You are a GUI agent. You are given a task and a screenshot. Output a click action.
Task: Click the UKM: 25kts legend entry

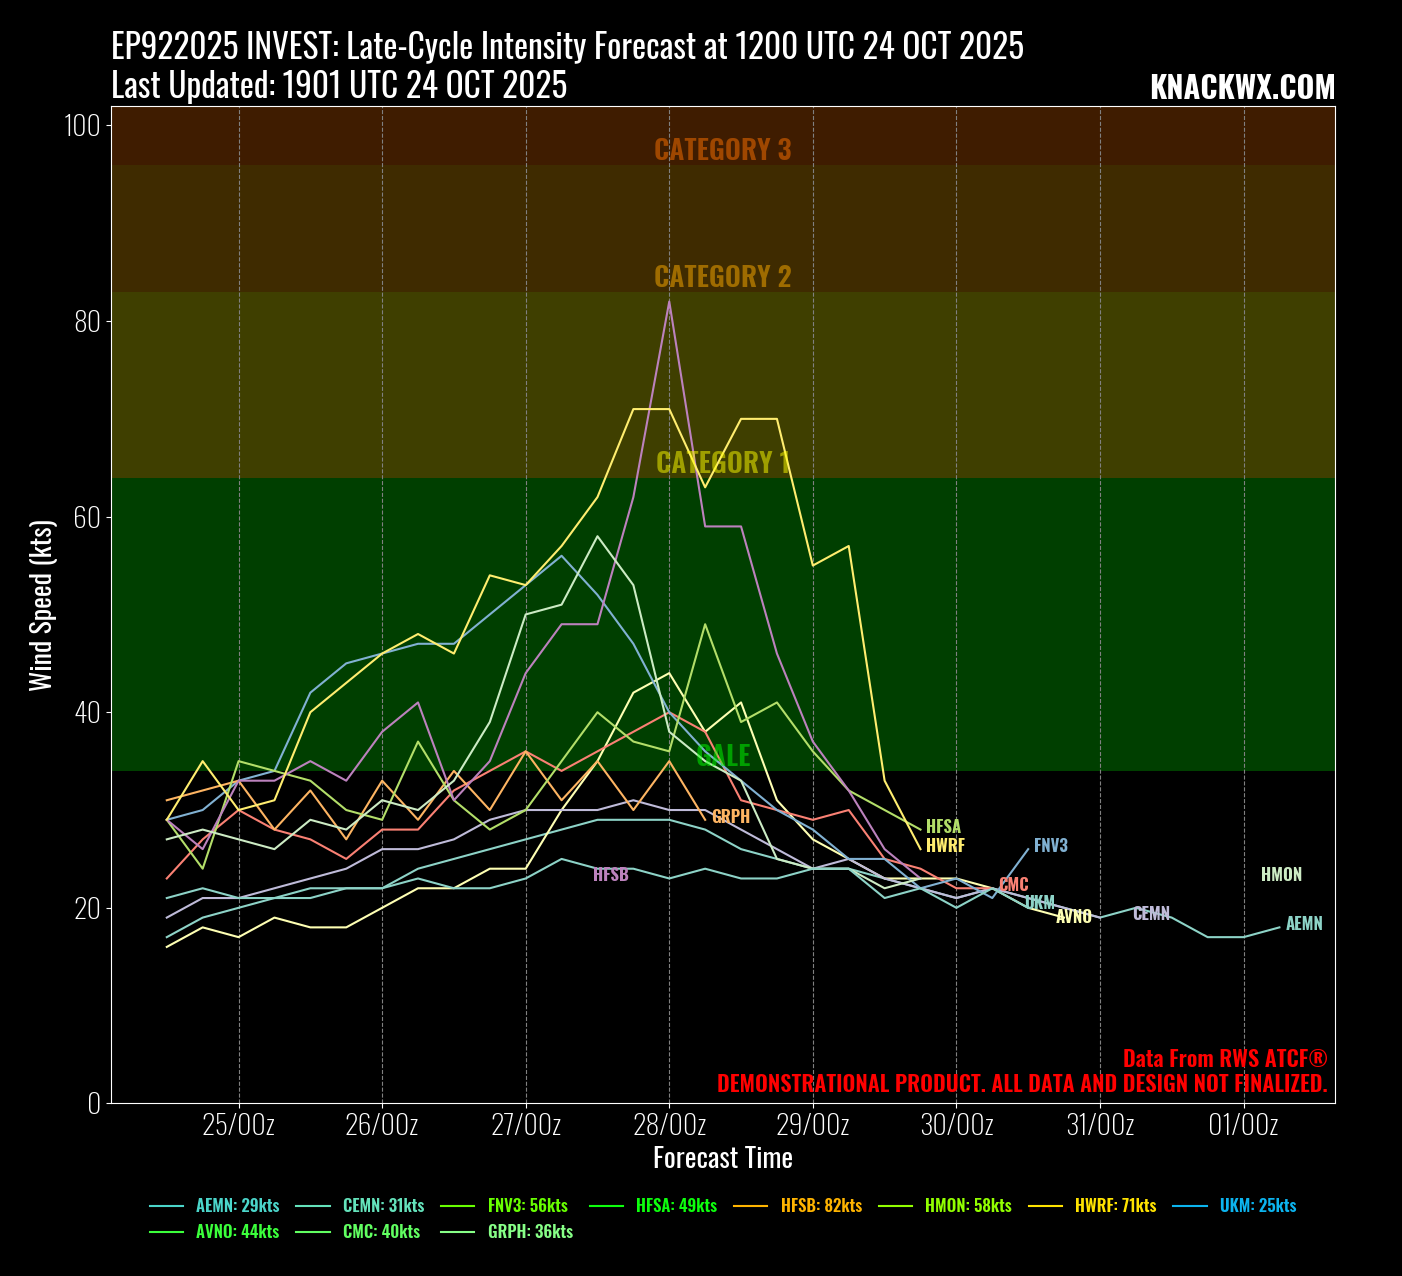(1257, 1206)
